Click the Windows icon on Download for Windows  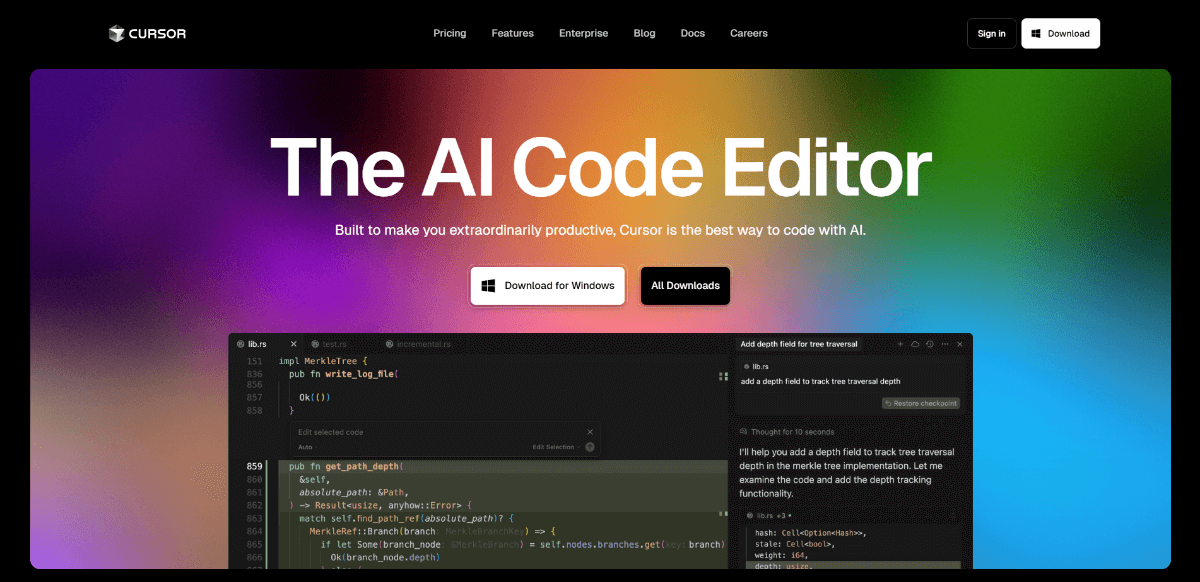click(x=489, y=286)
